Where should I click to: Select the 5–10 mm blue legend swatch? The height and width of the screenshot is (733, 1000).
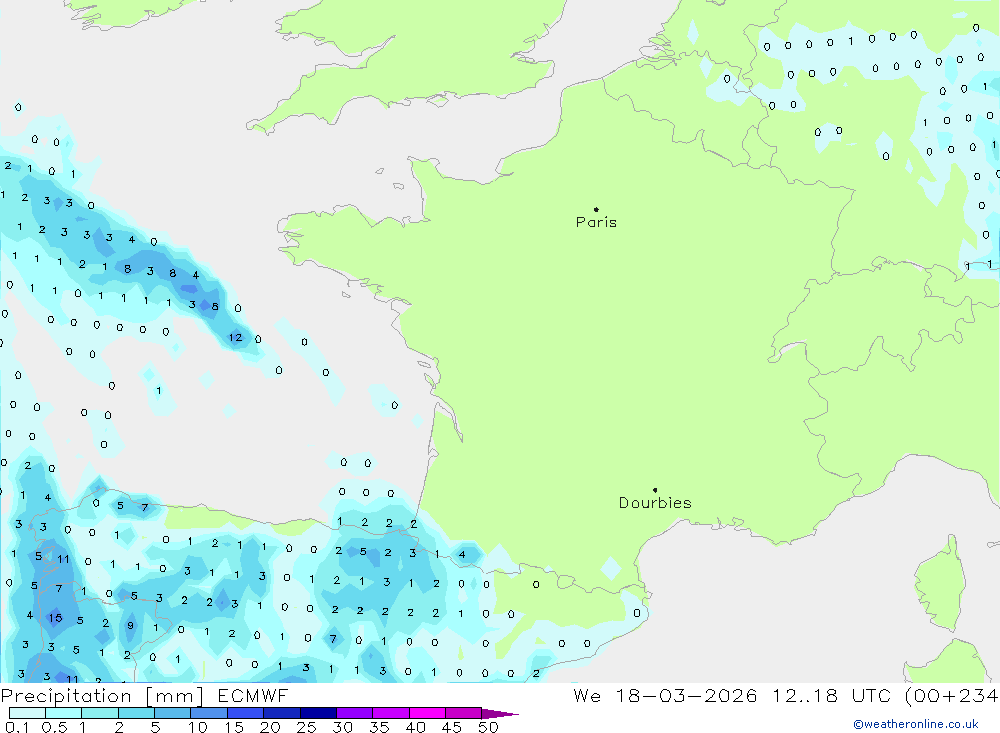coord(172,713)
